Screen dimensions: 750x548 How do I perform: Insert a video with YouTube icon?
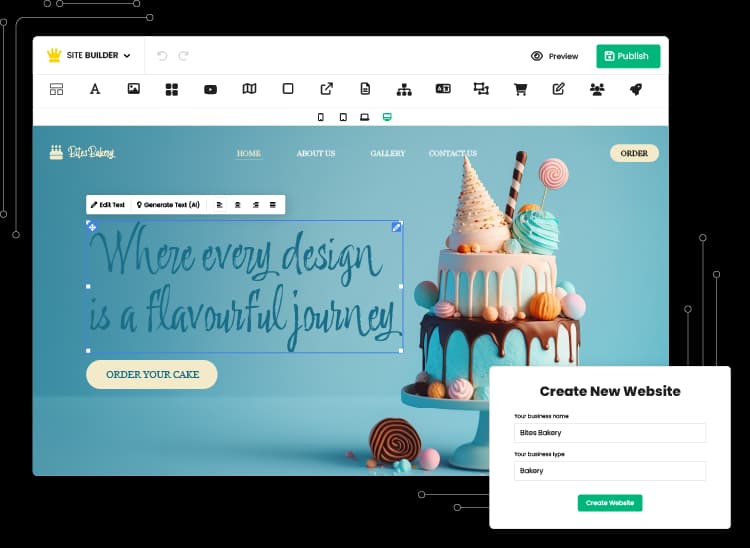pyautogui.click(x=210, y=89)
